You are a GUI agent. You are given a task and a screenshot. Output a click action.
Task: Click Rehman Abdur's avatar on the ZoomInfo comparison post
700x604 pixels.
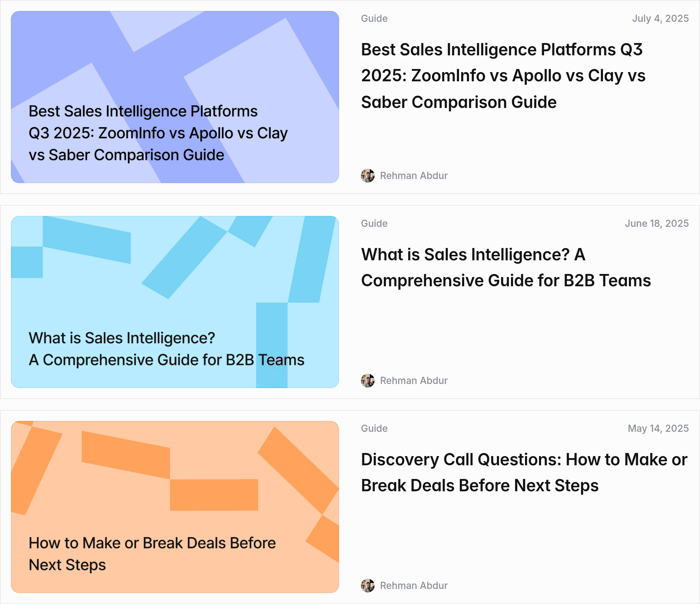pyautogui.click(x=368, y=176)
